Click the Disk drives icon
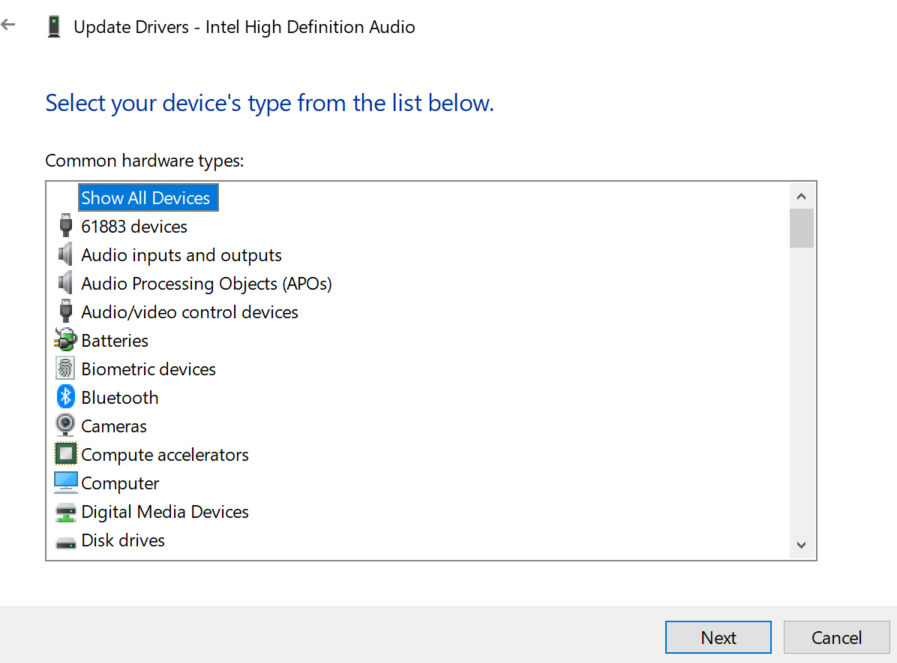Viewport: 897px width, 663px height. pos(65,542)
